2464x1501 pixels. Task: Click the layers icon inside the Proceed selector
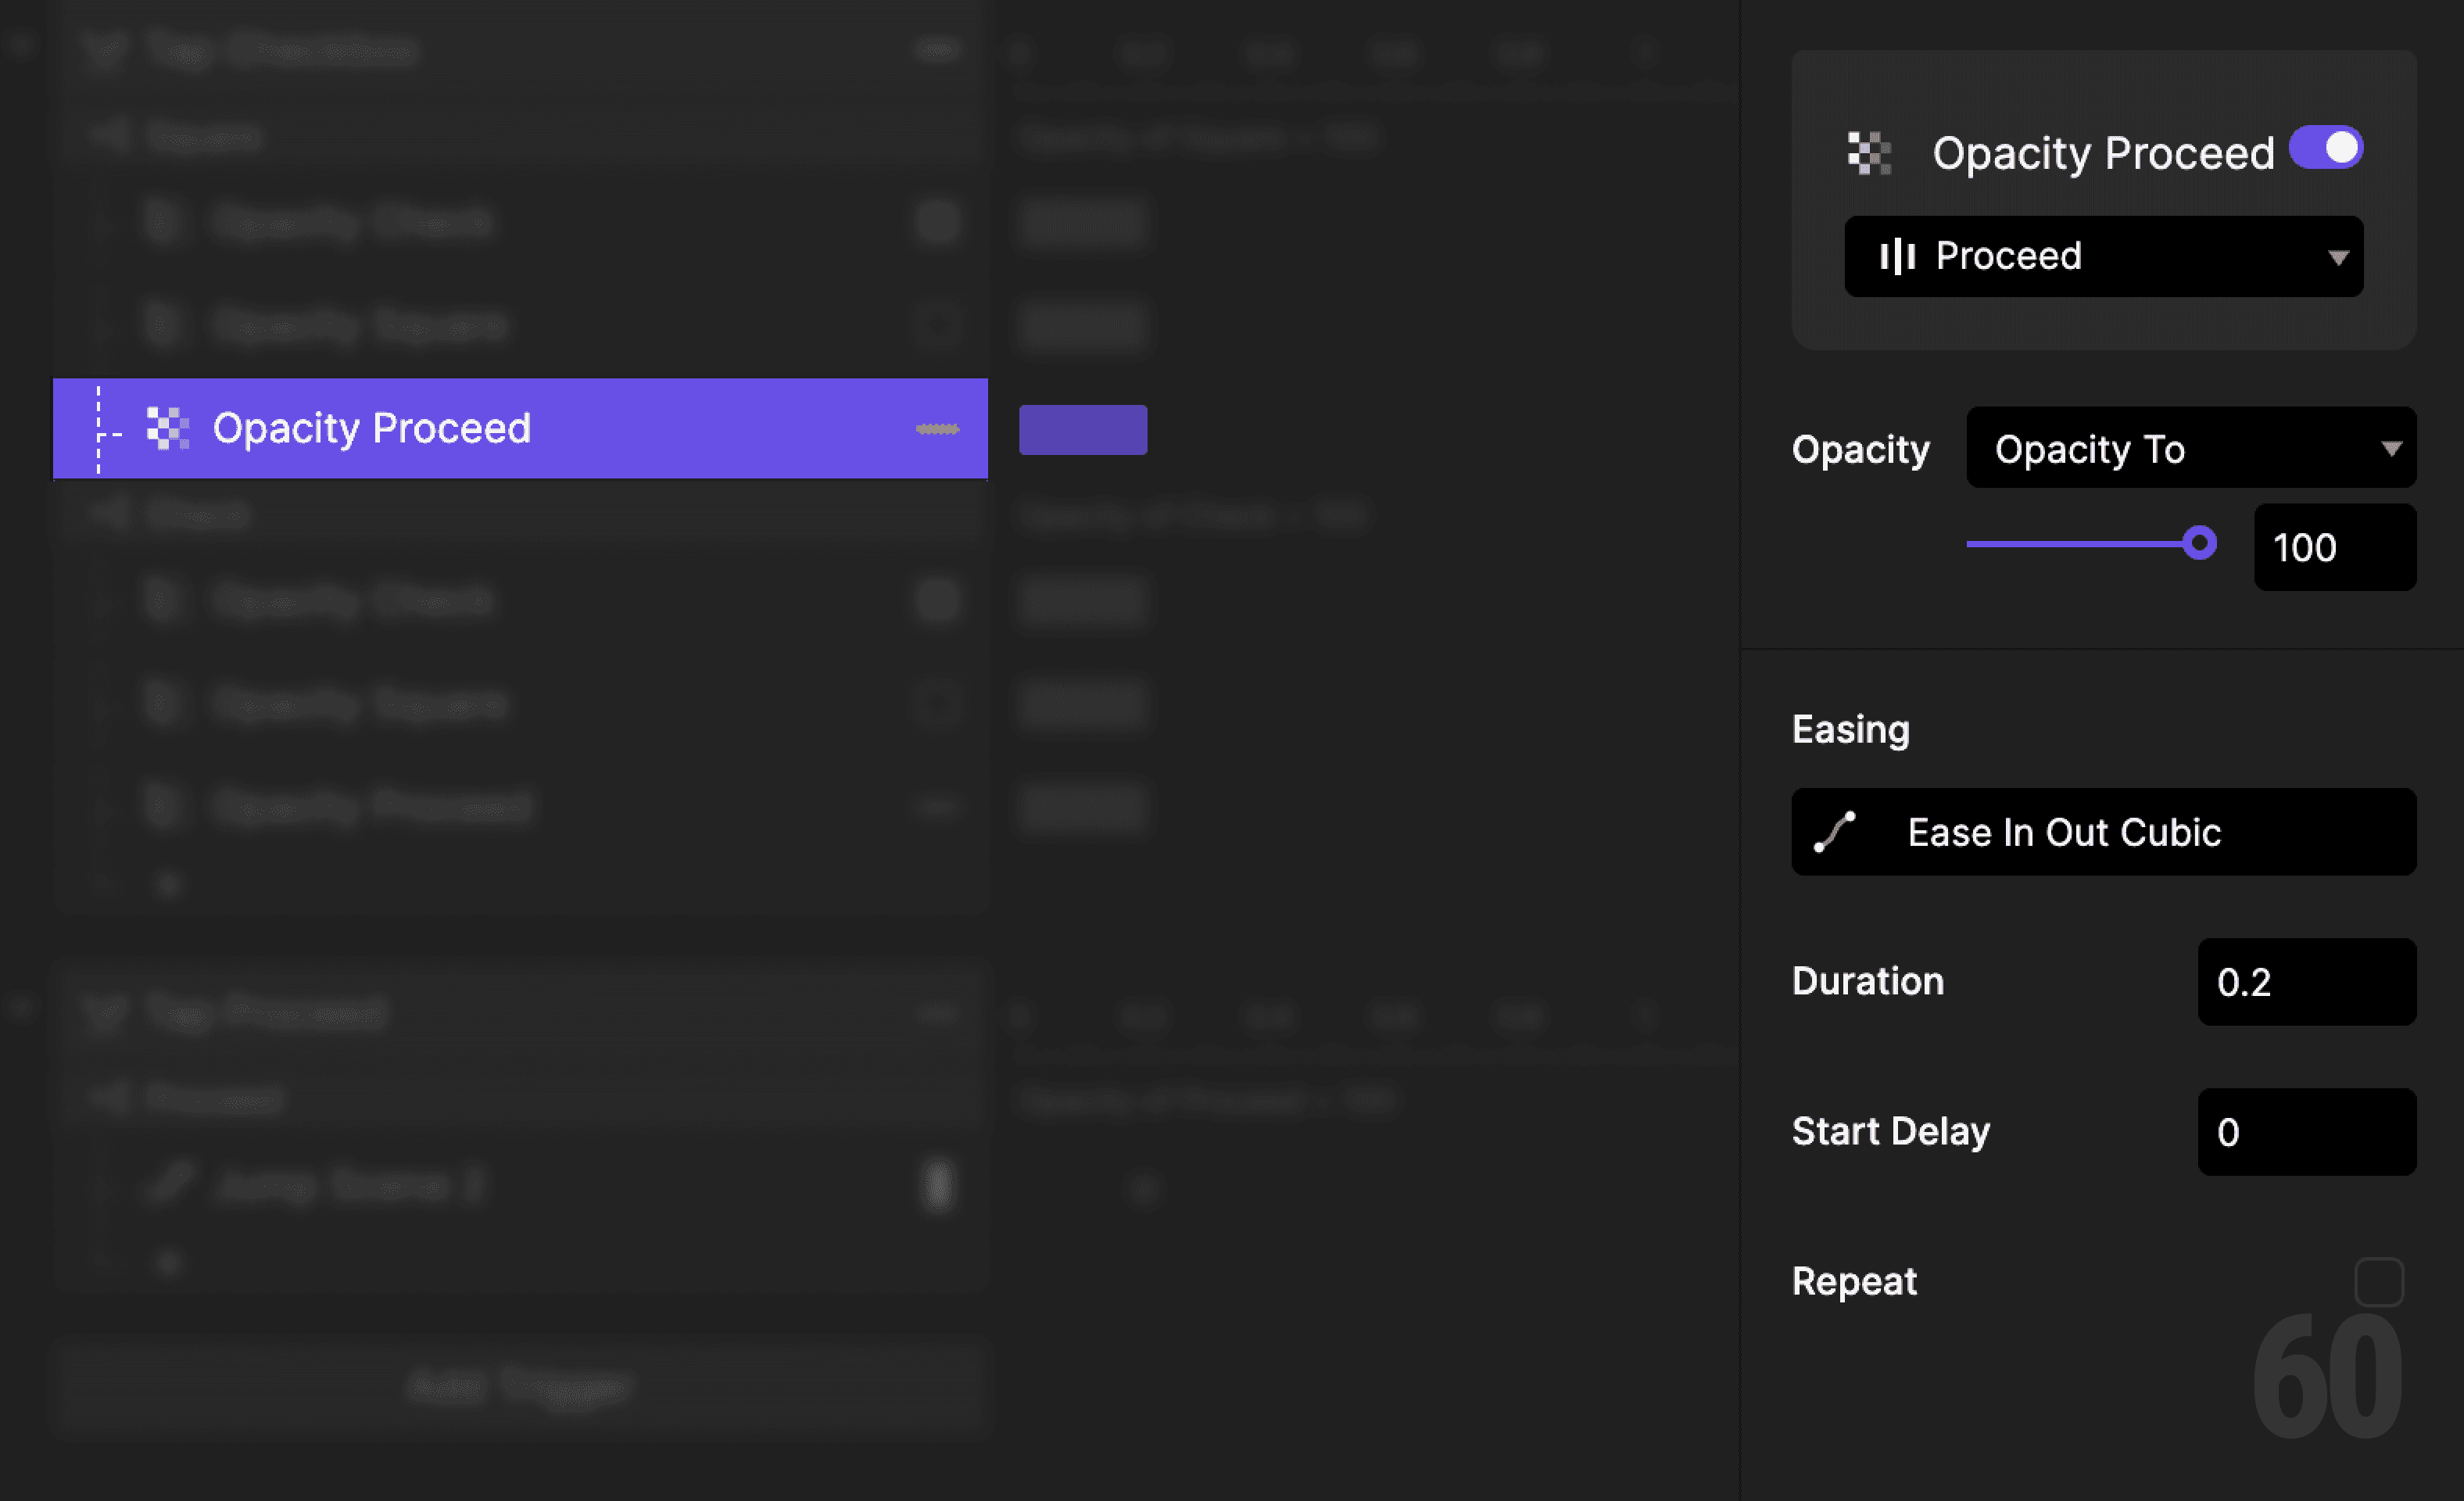[1898, 256]
